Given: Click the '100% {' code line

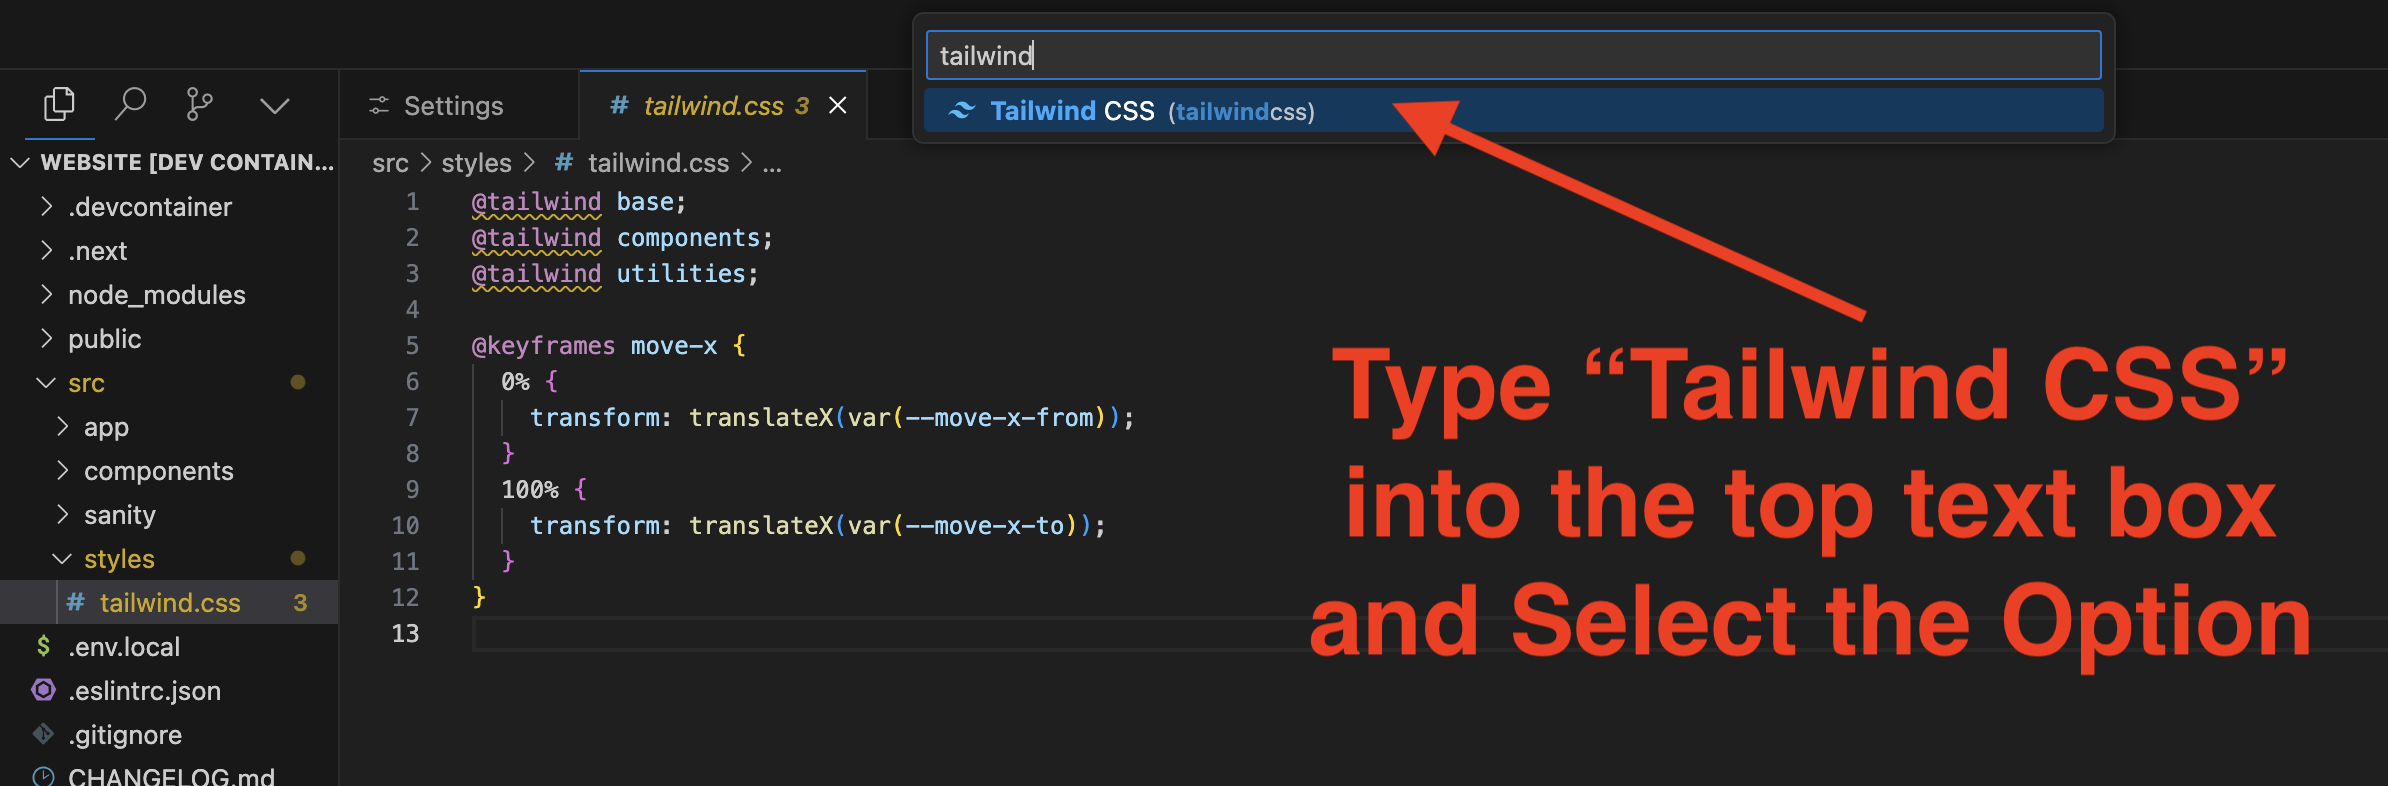Looking at the screenshot, I should tap(544, 490).
